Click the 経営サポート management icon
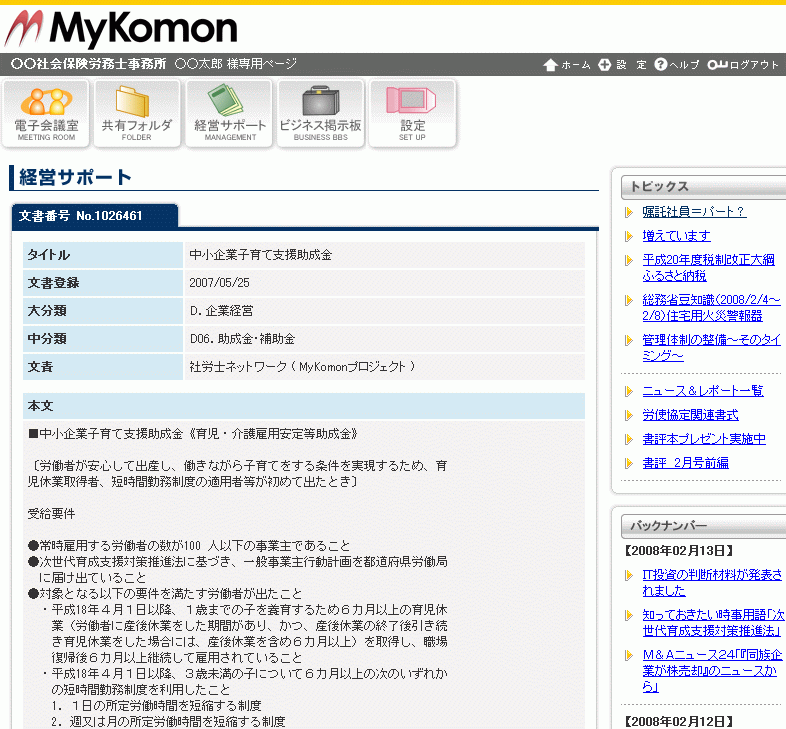The image size is (786, 729). pos(230,113)
